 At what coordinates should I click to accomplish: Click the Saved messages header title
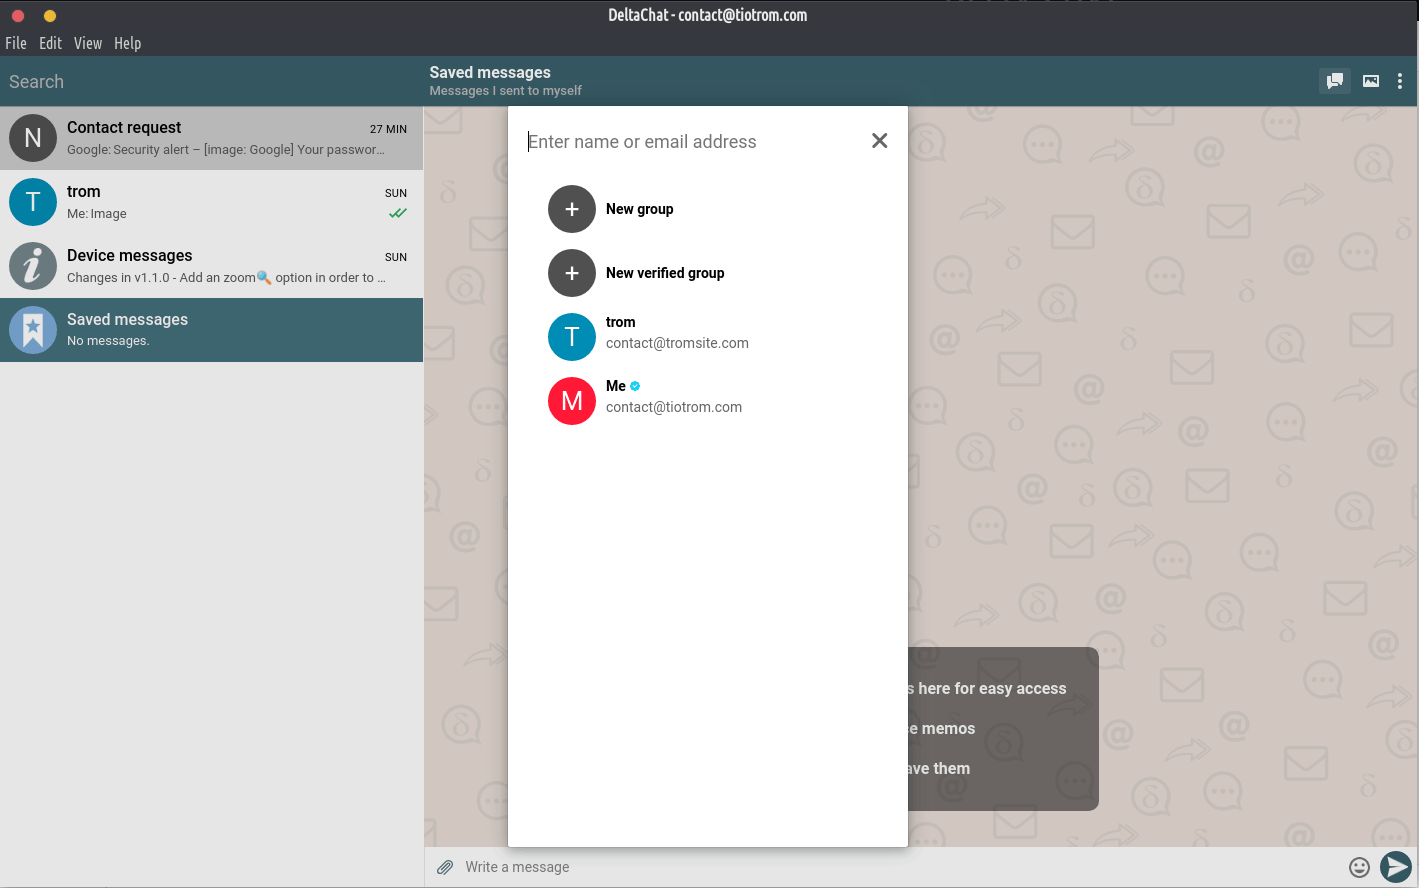point(490,72)
